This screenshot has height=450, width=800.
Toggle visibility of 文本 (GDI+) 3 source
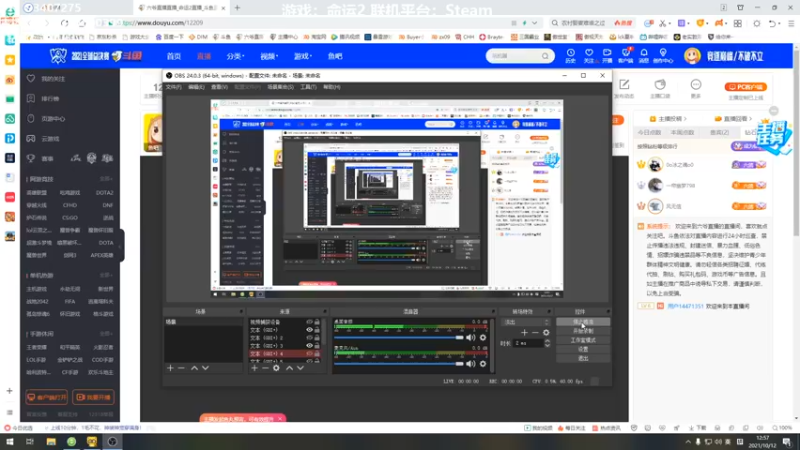click(x=309, y=345)
